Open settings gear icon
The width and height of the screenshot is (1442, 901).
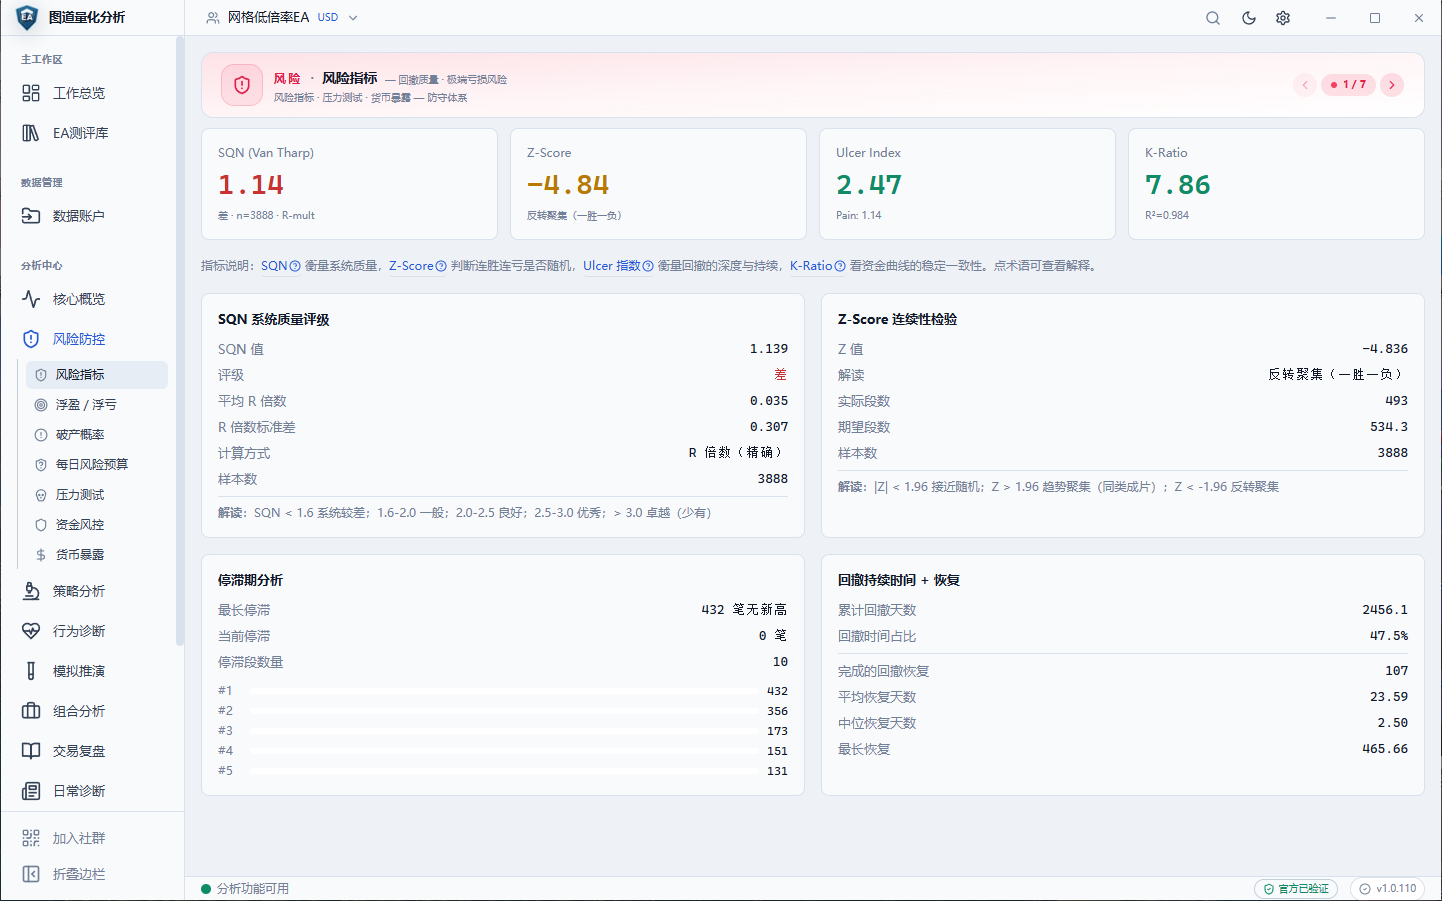click(x=1283, y=18)
